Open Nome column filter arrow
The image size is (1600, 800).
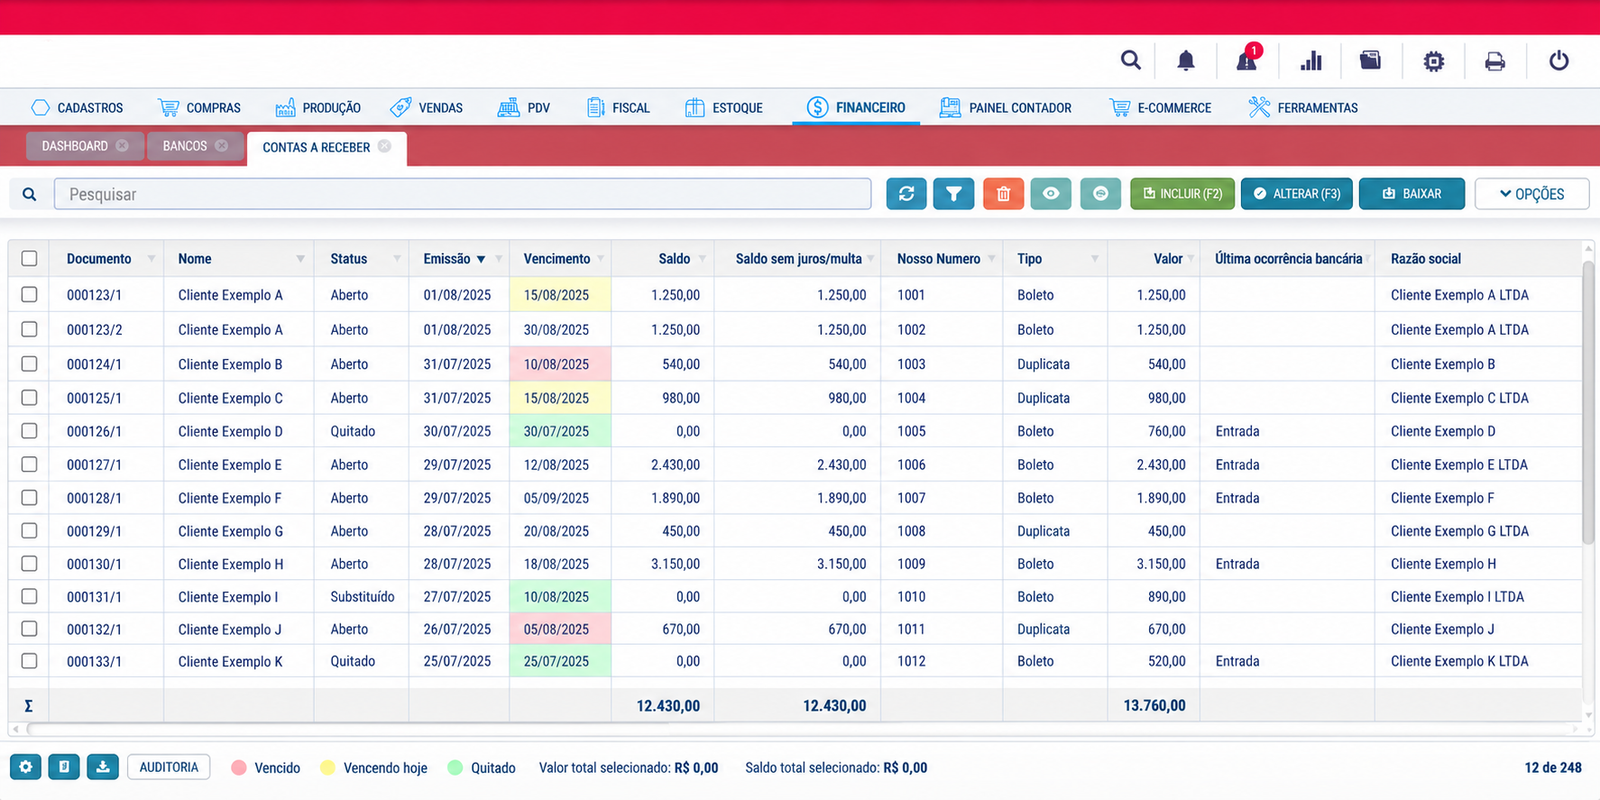300,259
